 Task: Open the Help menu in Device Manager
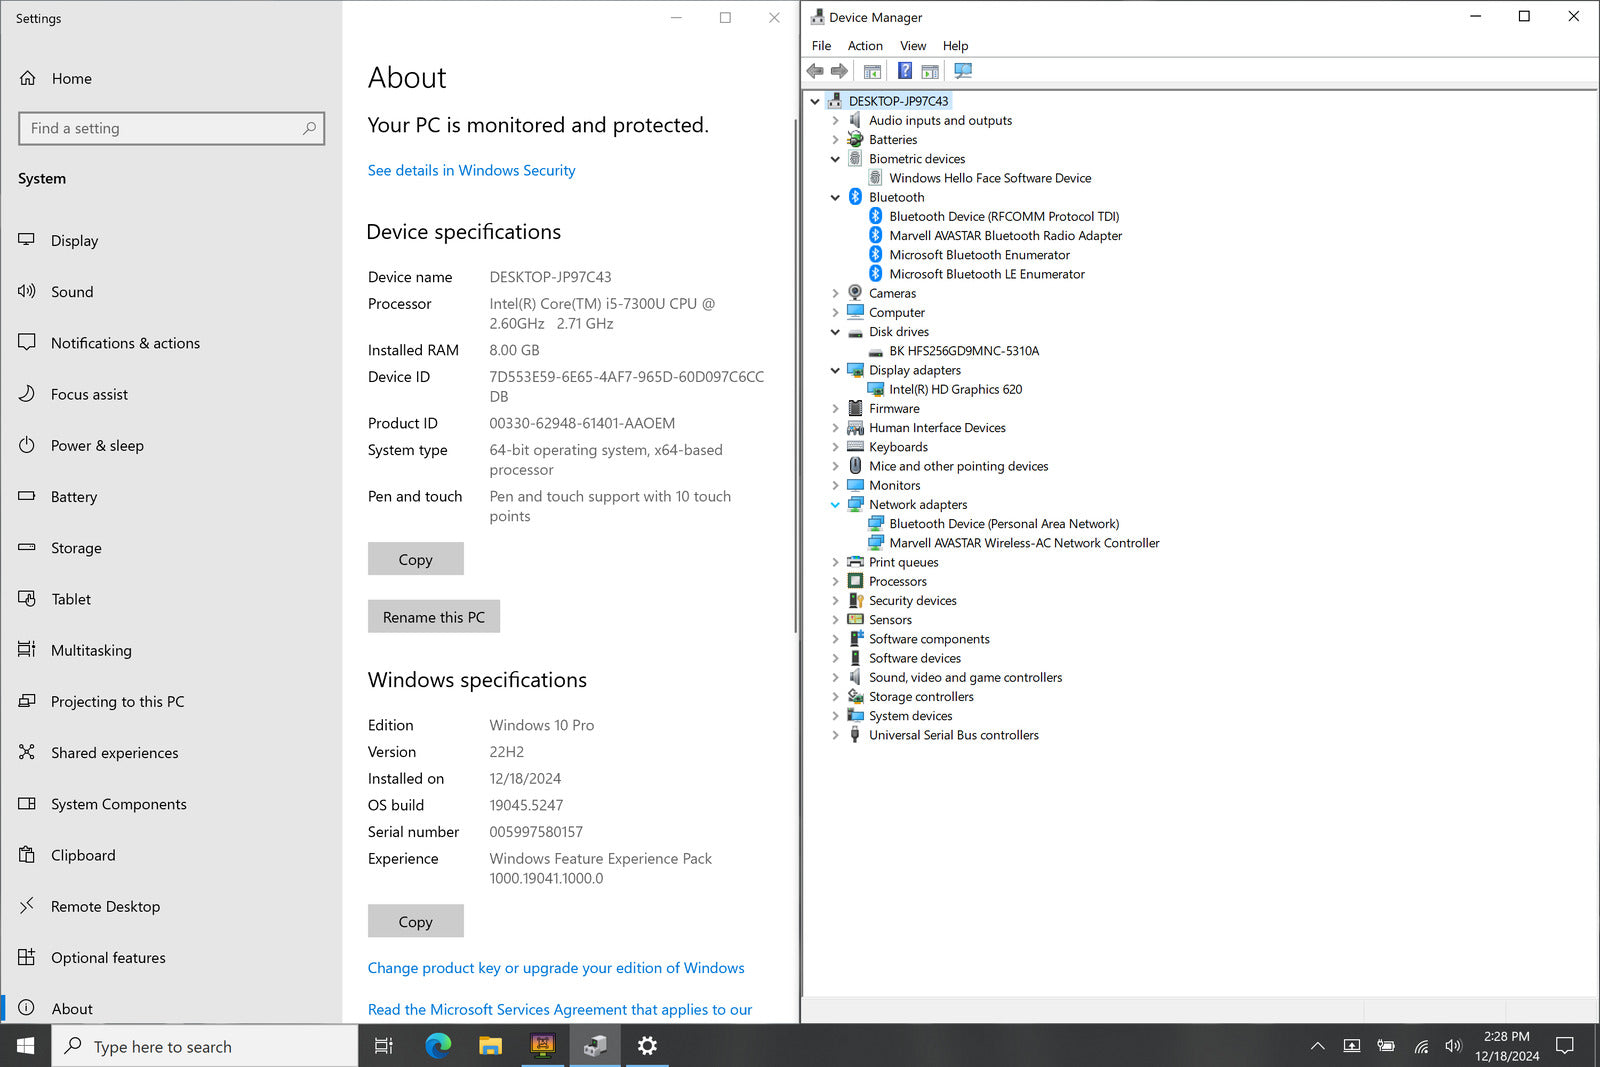[x=955, y=46]
